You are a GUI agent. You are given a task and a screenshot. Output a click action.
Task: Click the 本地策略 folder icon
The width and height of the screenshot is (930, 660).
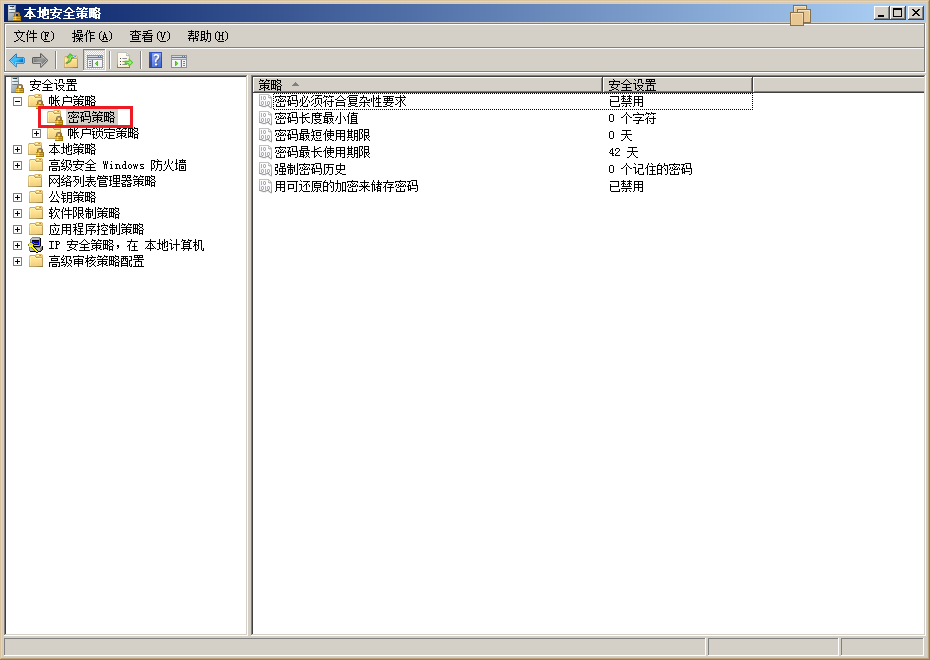coord(37,149)
